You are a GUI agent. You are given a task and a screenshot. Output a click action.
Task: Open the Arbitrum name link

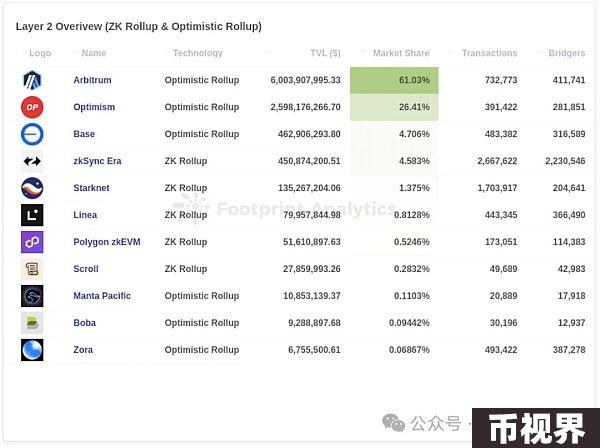(x=92, y=80)
